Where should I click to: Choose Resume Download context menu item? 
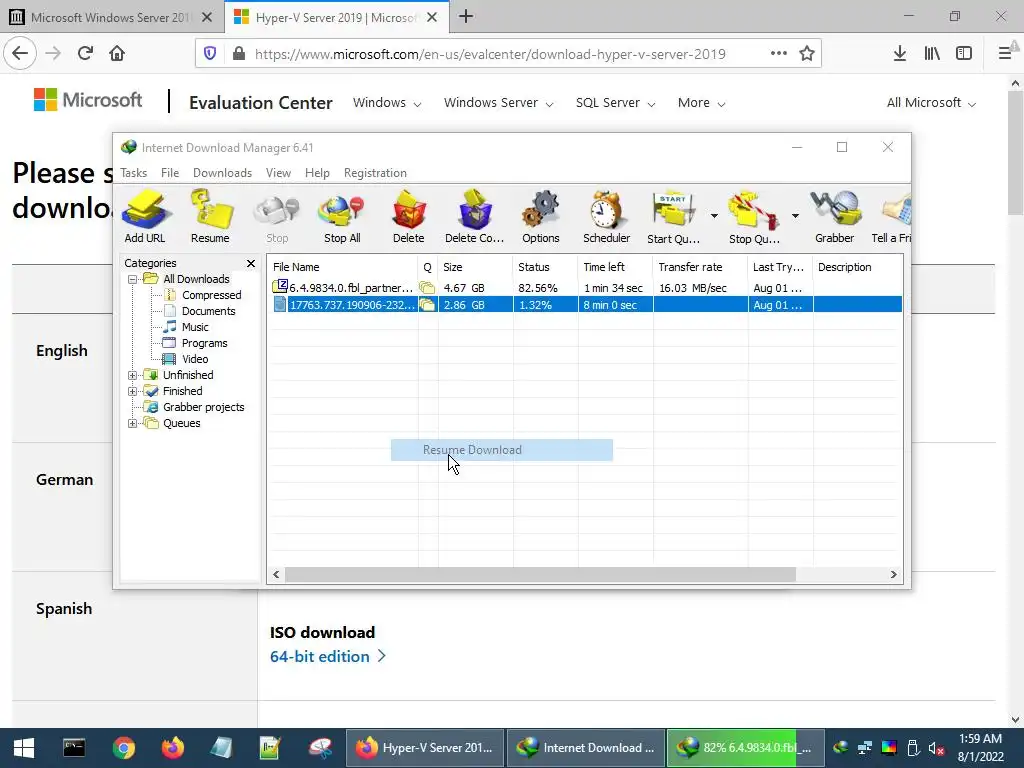click(502, 450)
